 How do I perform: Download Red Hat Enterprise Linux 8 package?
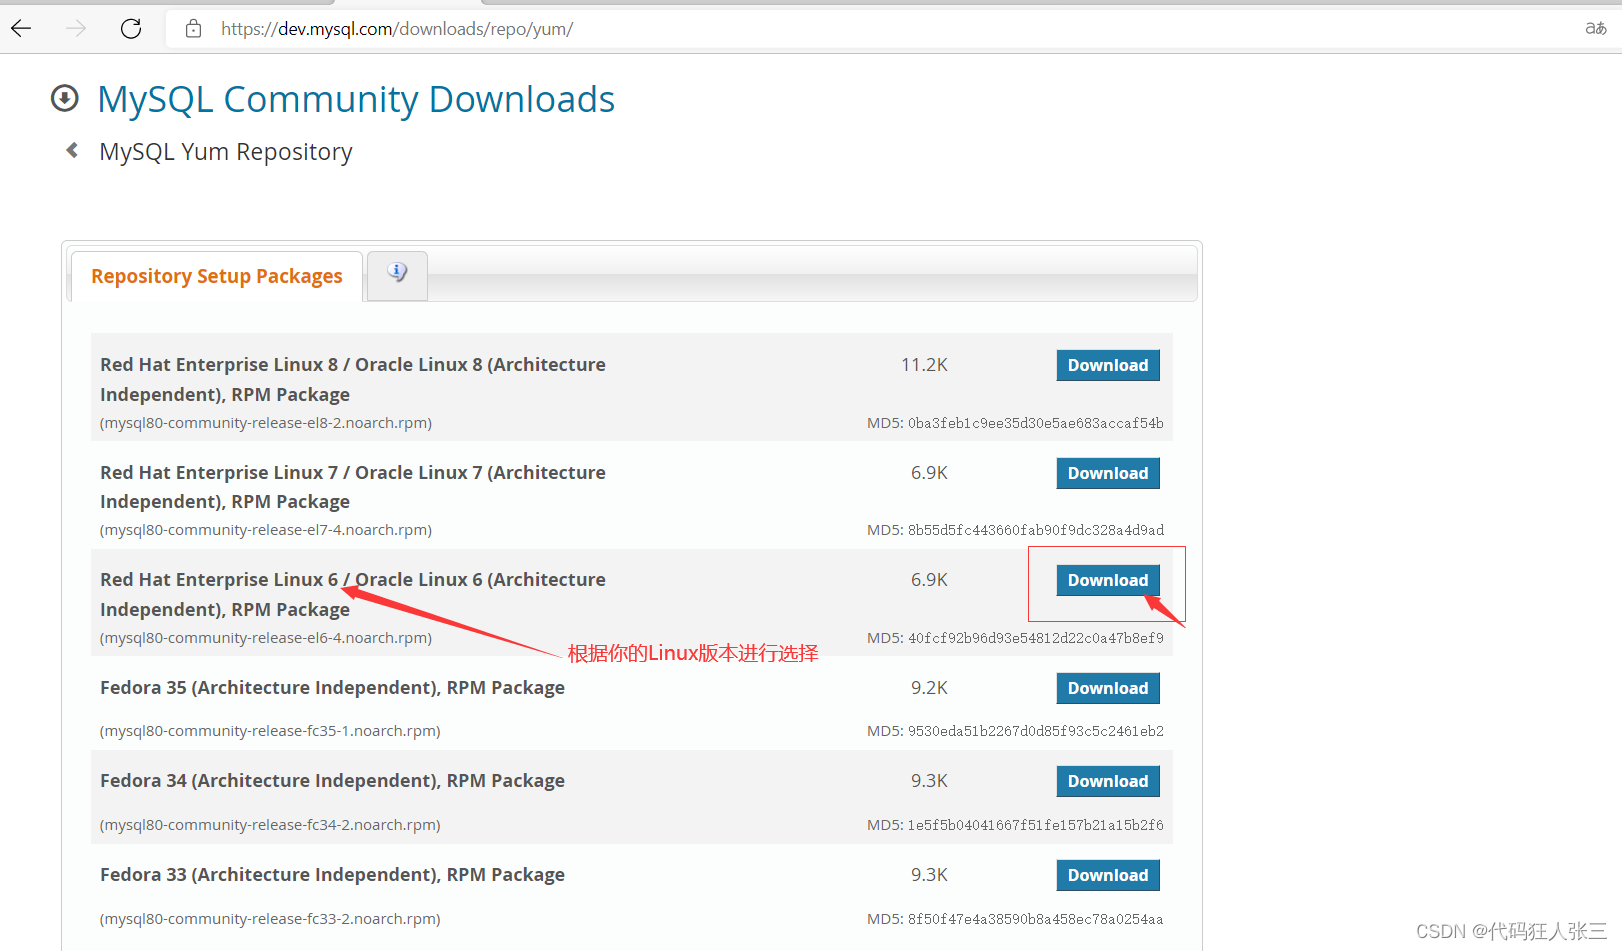point(1108,365)
